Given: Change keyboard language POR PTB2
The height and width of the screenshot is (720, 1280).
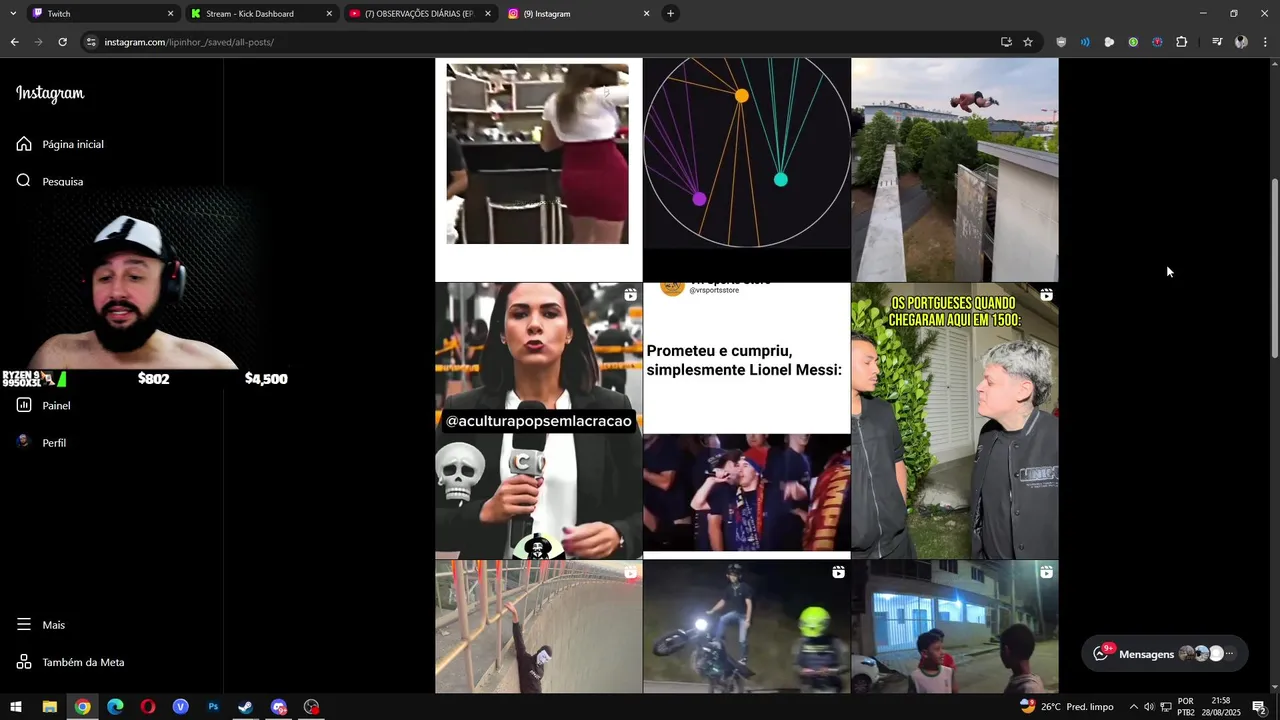Looking at the screenshot, I should coord(1186,707).
